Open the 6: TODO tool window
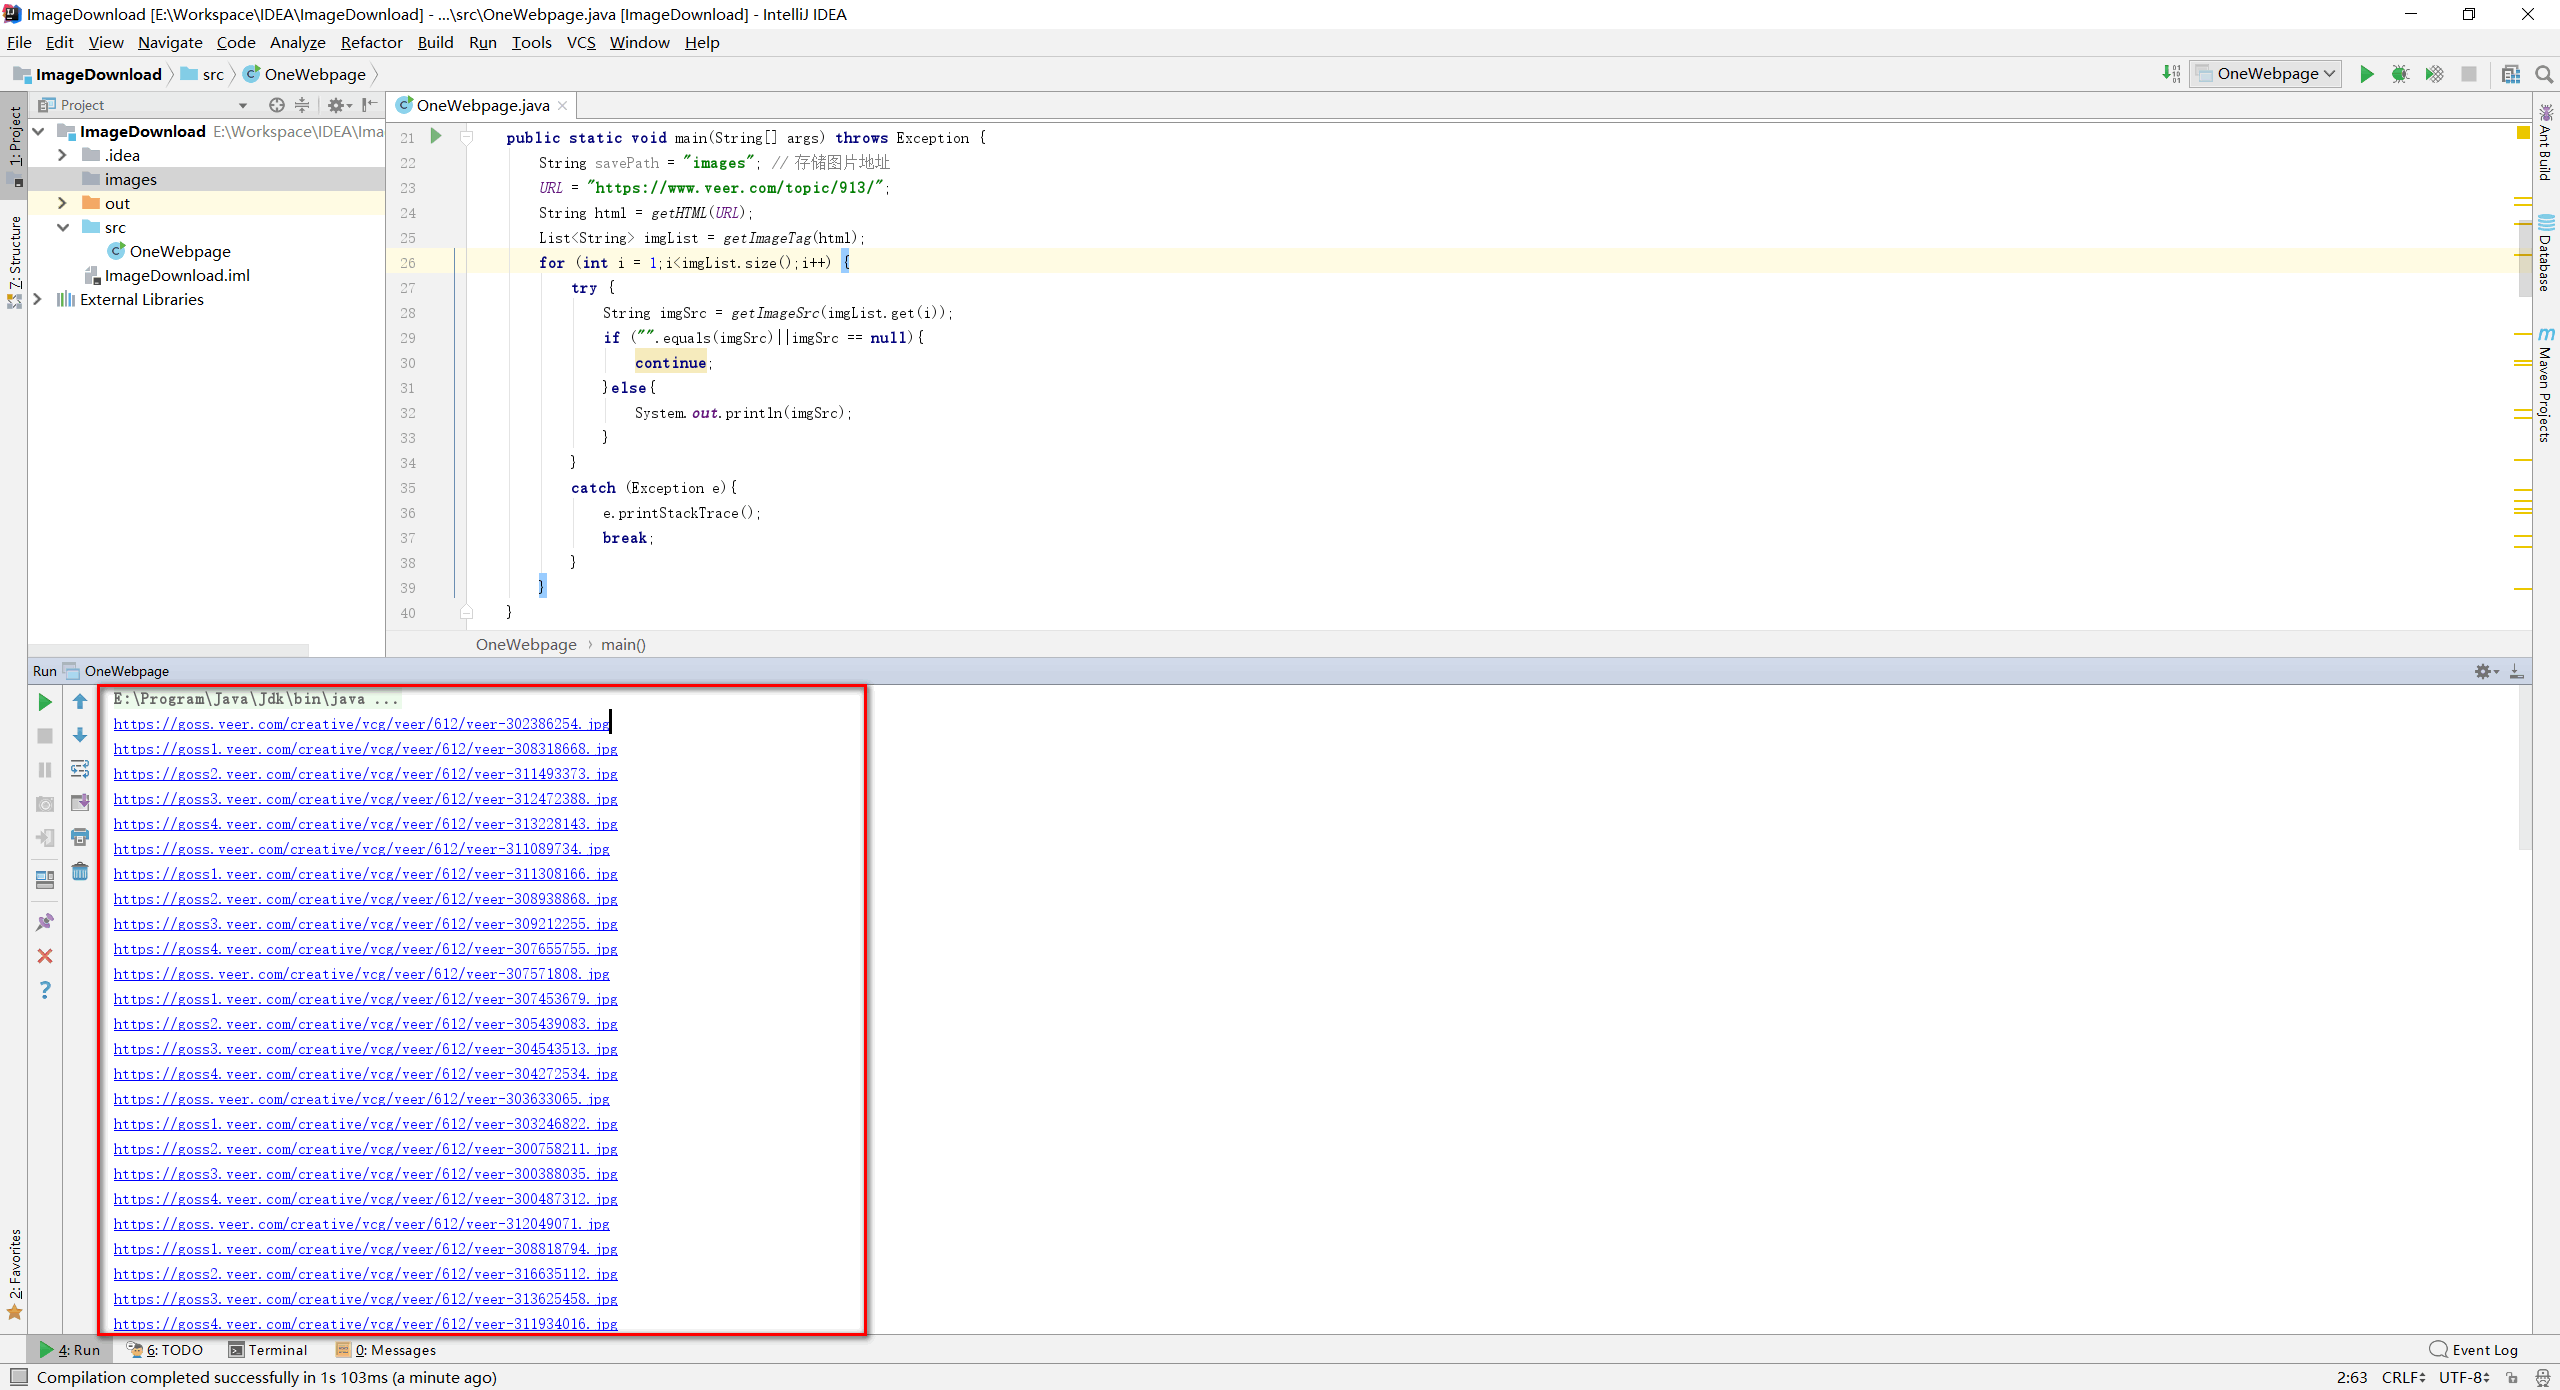 [x=165, y=1350]
